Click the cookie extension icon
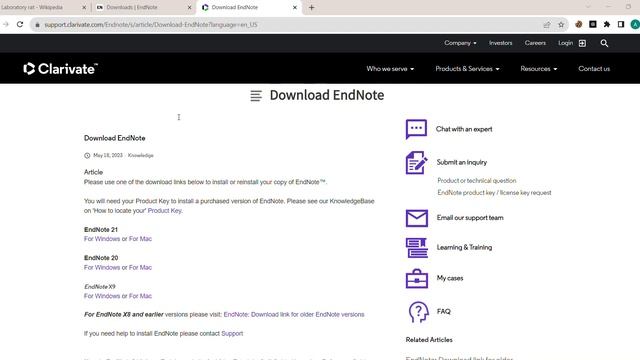 point(578,24)
